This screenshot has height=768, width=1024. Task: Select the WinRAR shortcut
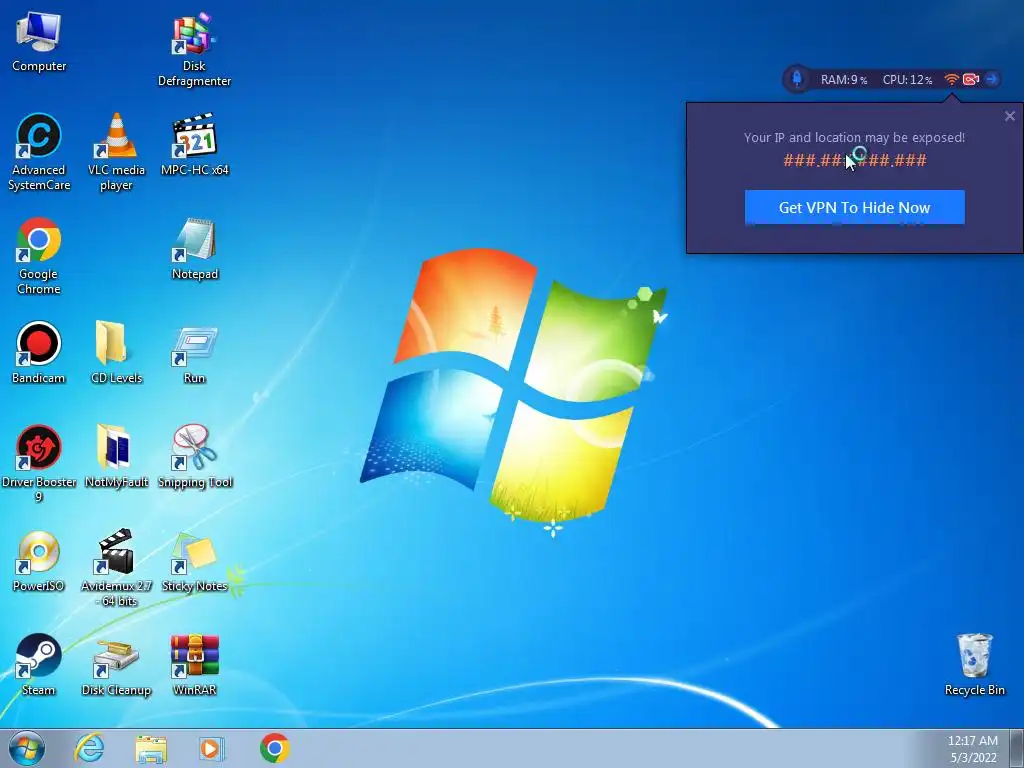195,664
